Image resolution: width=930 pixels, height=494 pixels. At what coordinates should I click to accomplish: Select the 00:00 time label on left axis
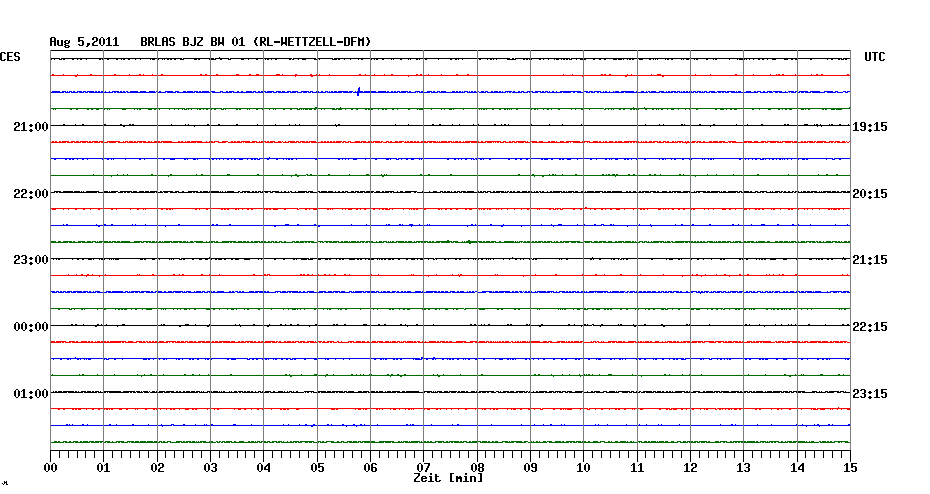point(31,327)
